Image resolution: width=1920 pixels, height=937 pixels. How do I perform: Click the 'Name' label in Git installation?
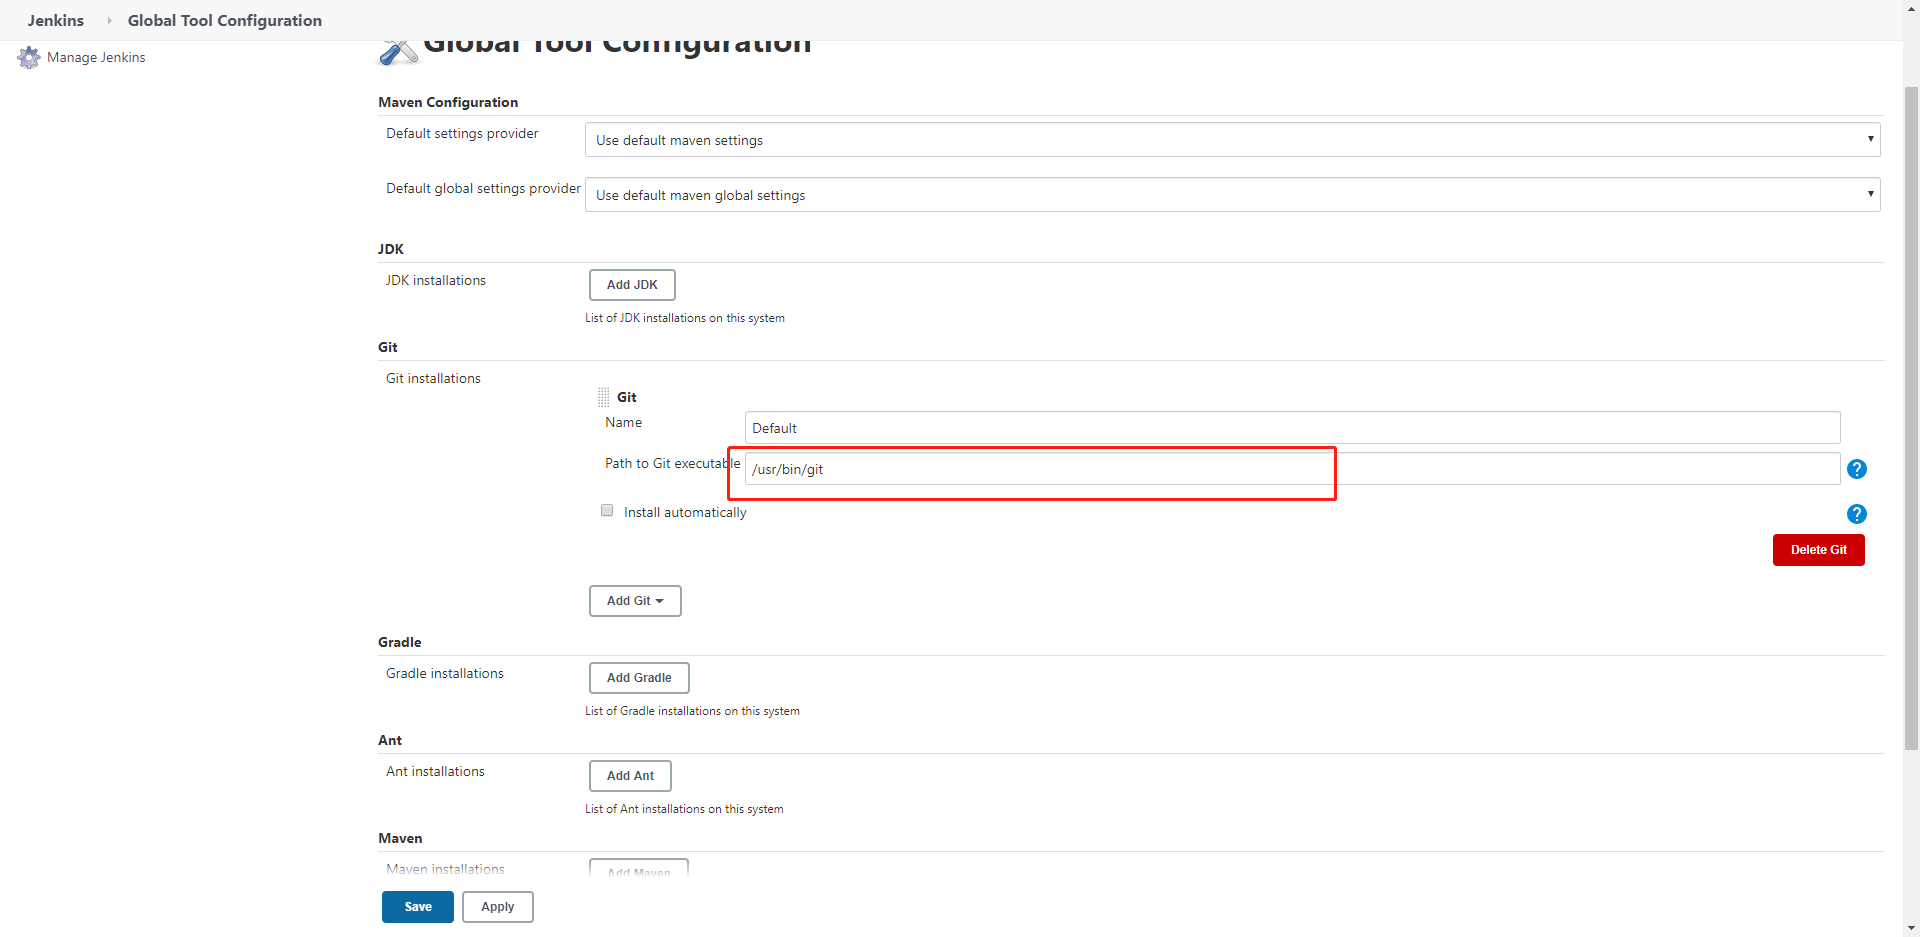point(623,423)
